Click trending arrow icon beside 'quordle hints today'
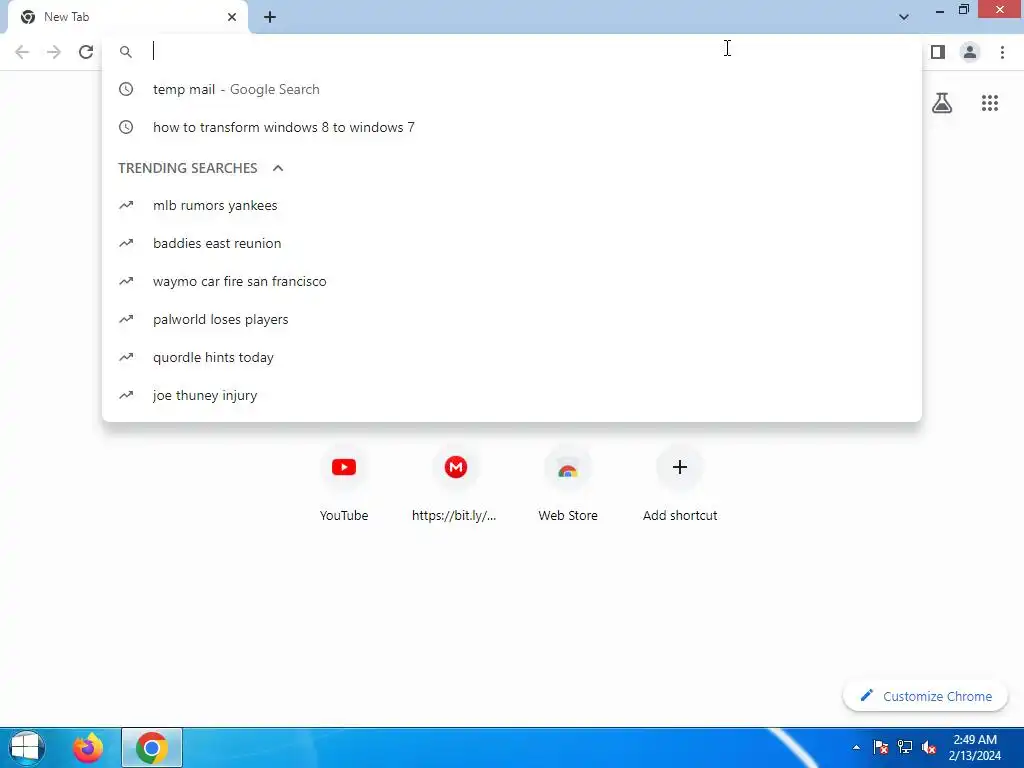The width and height of the screenshot is (1024, 768). (126, 357)
